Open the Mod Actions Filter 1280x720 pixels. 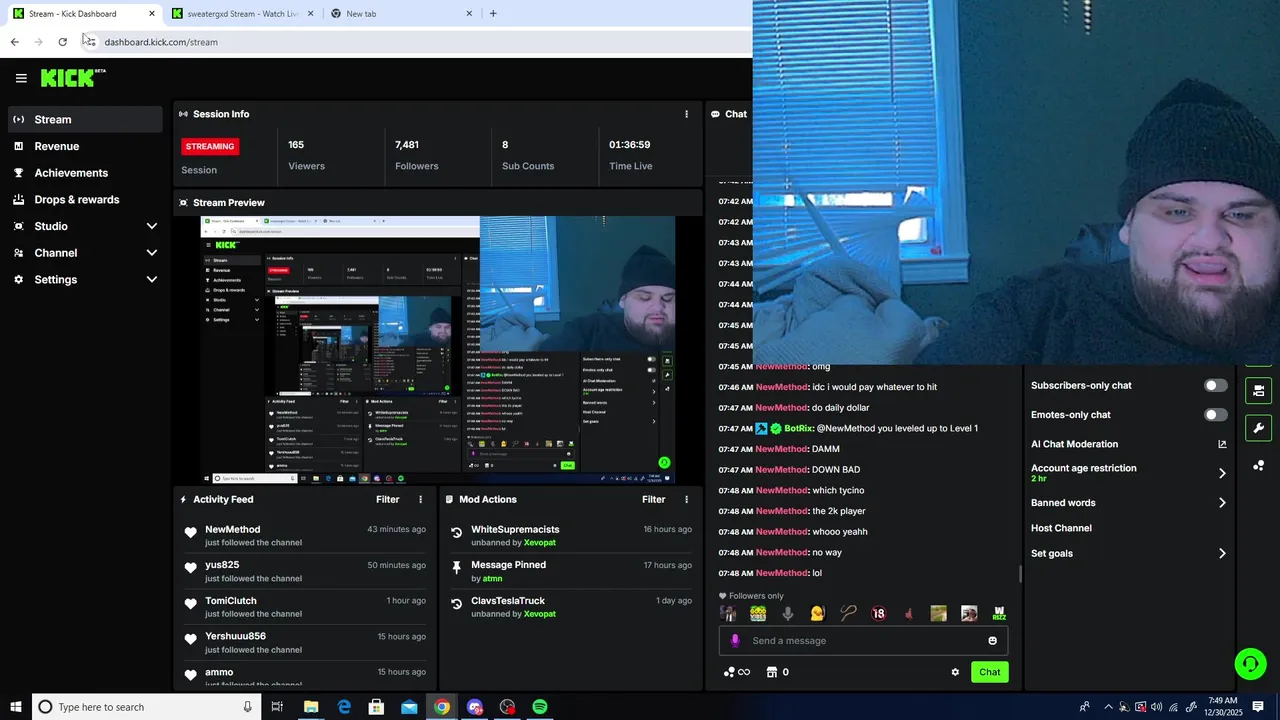[653, 499]
